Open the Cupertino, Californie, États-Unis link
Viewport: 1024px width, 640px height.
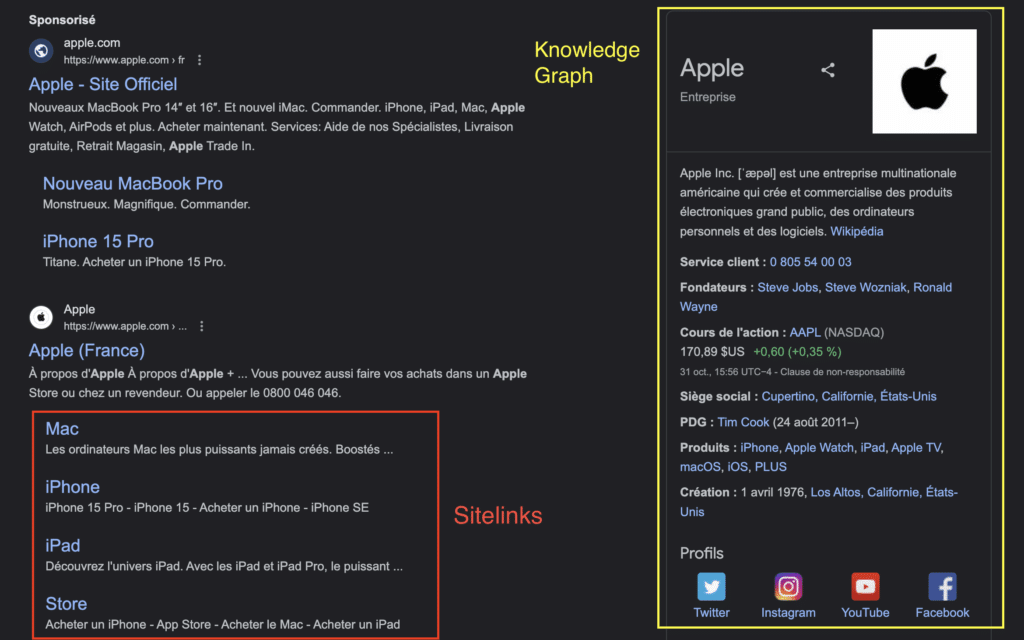pos(849,396)
